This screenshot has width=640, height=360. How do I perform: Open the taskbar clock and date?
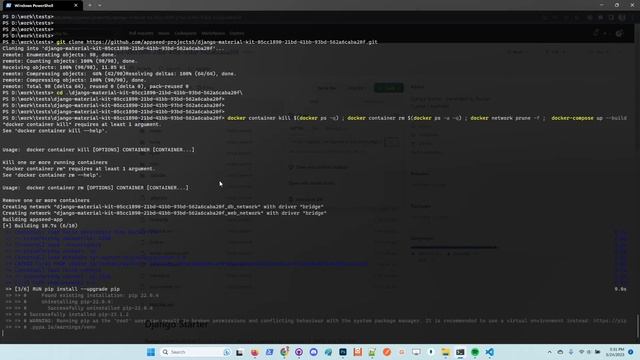tap(616, 352)
